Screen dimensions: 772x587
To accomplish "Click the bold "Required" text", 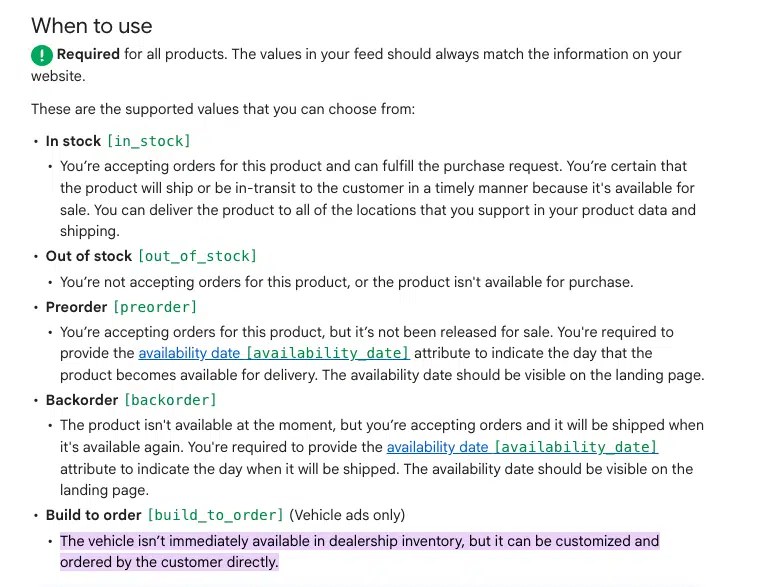I will click(x=88, y=54).
